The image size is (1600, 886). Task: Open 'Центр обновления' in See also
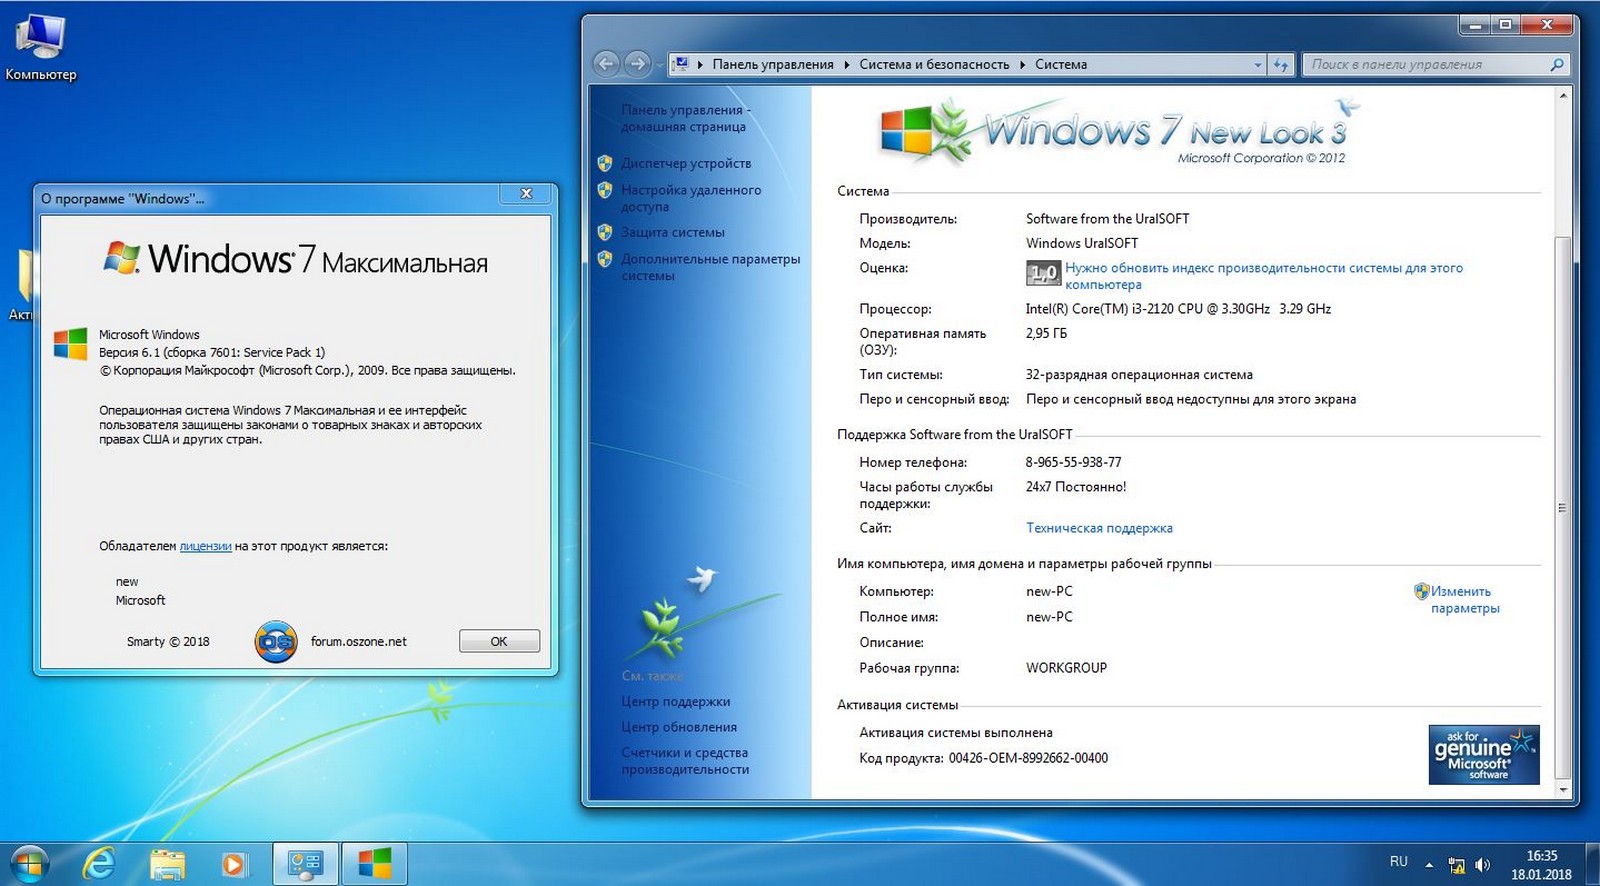click(x=679, y=727)
